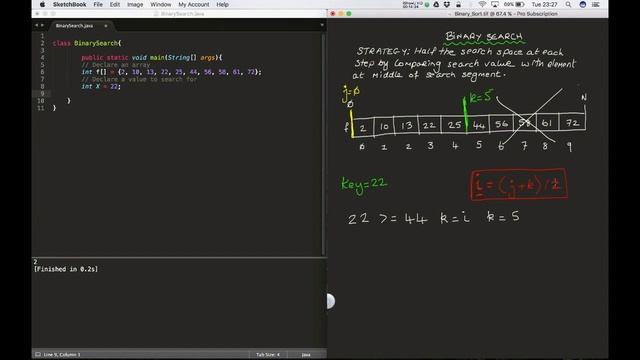This screenshot has height=360, width=640.
Task: Click the green circular status icon in the menu bar
Action: pyautogui.click(x=427, y=4)
